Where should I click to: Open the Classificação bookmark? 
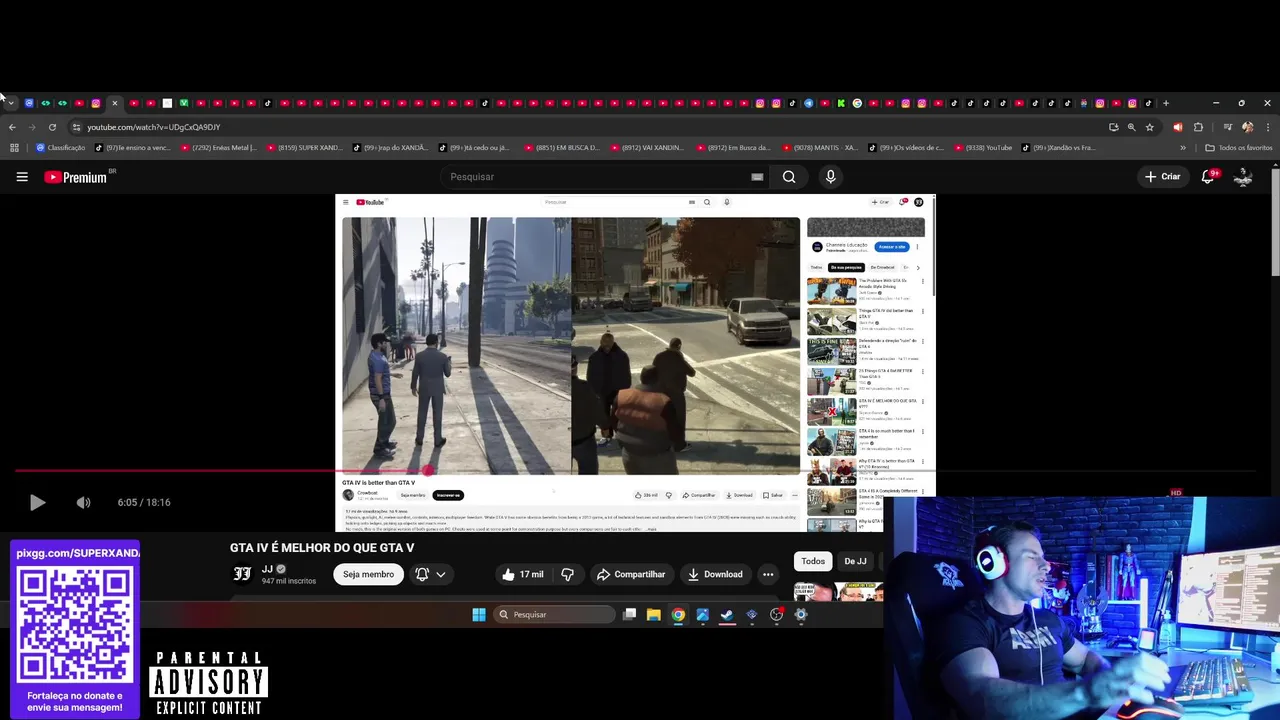tap(60, 148)
